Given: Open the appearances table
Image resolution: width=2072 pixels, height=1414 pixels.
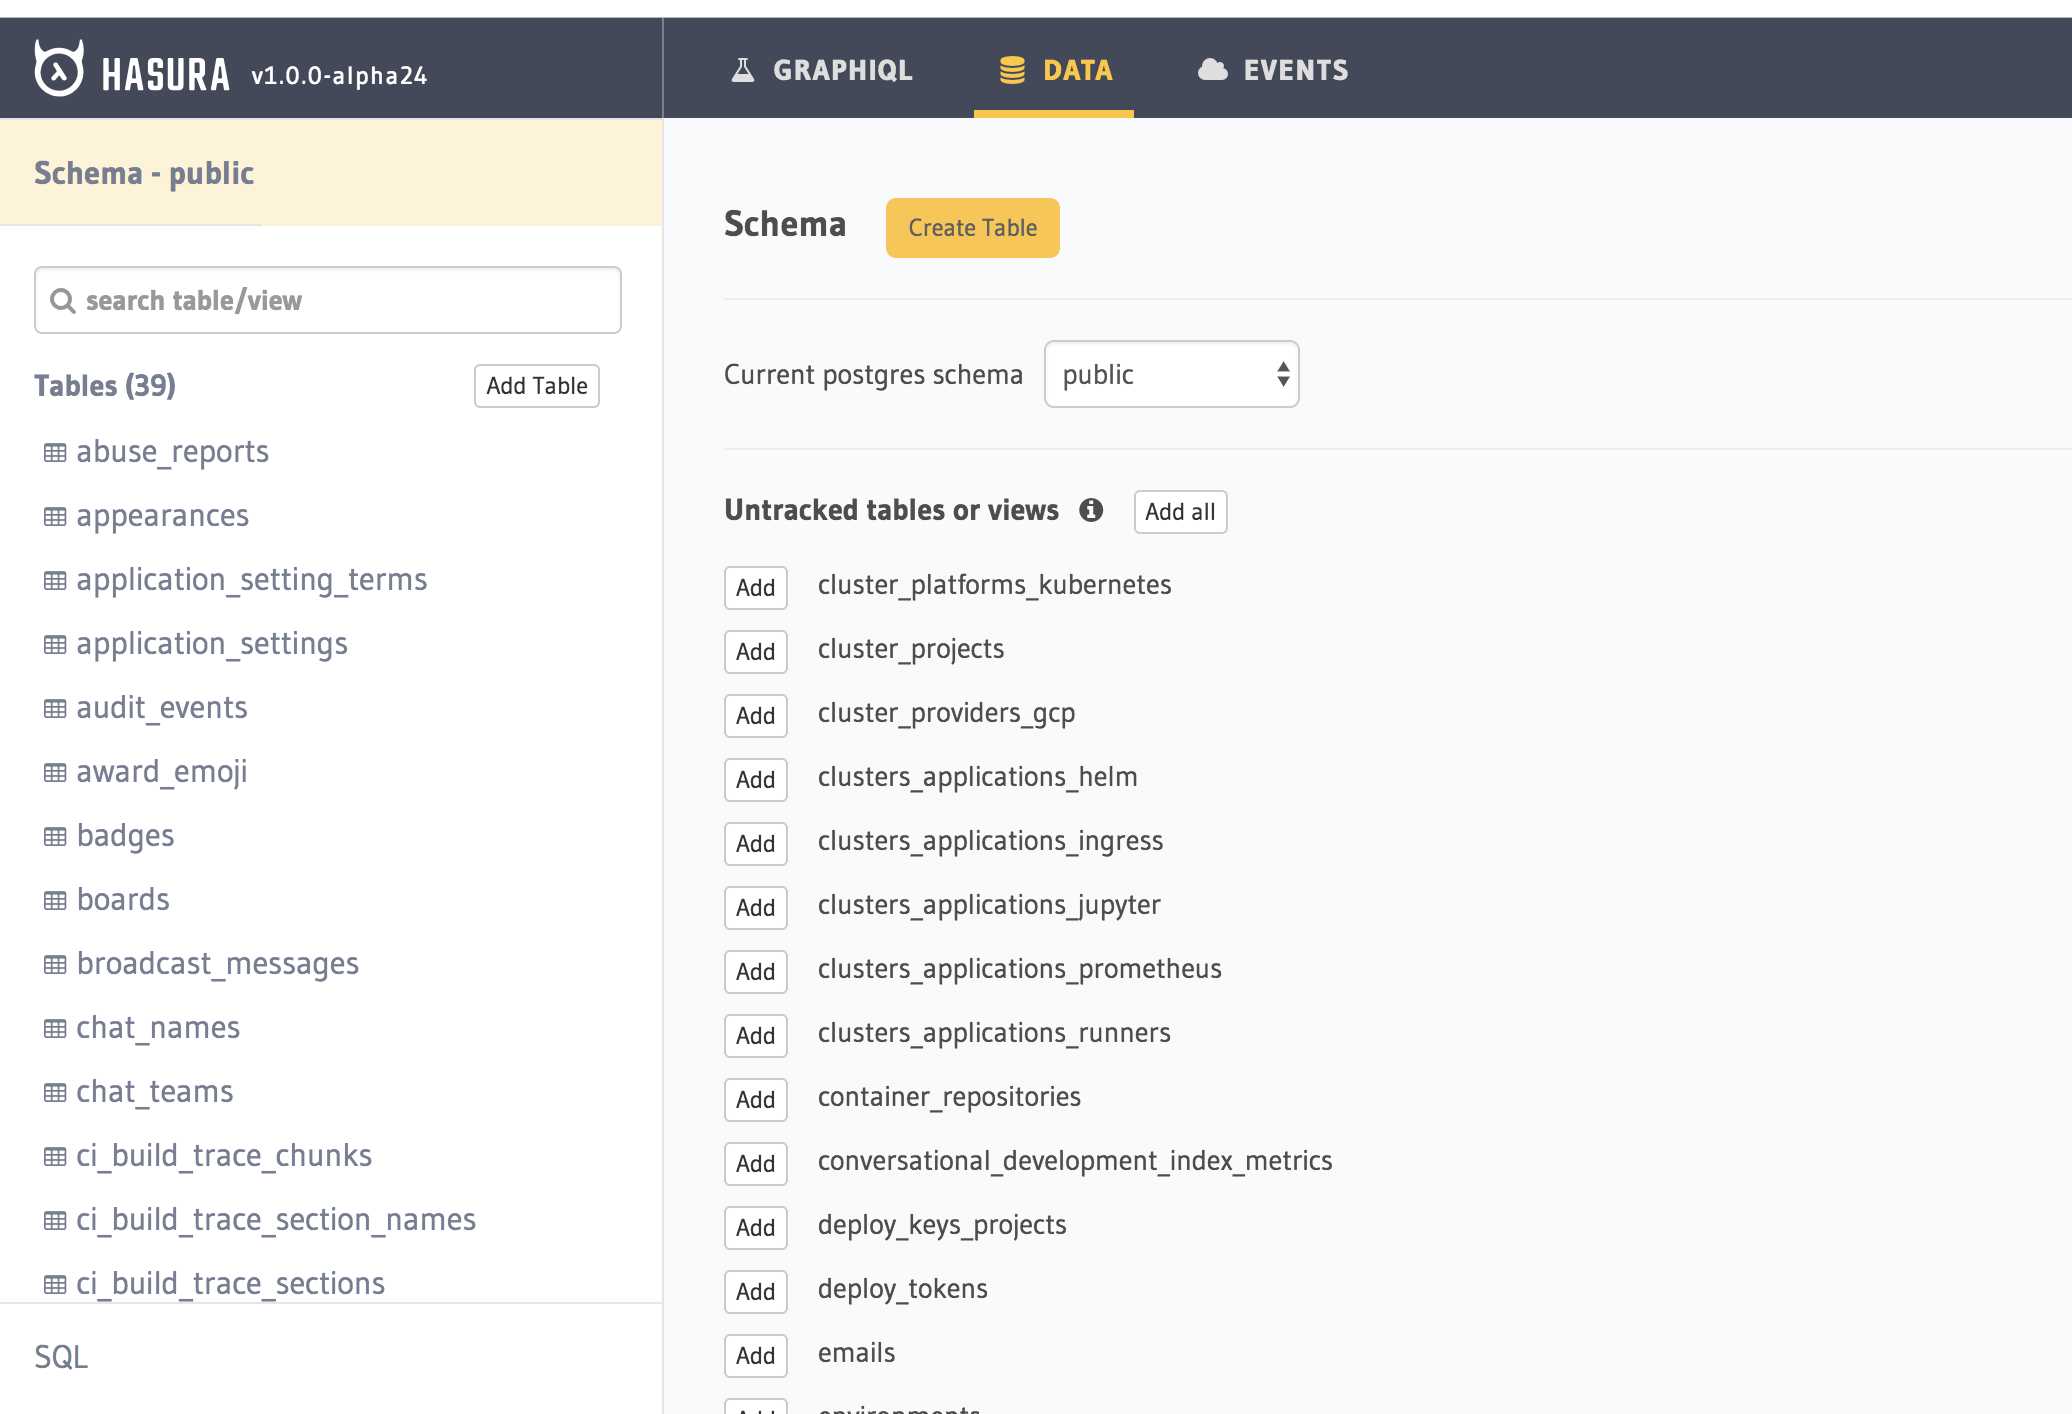Looking at the screenshot, I should click(x=162, y=516).
